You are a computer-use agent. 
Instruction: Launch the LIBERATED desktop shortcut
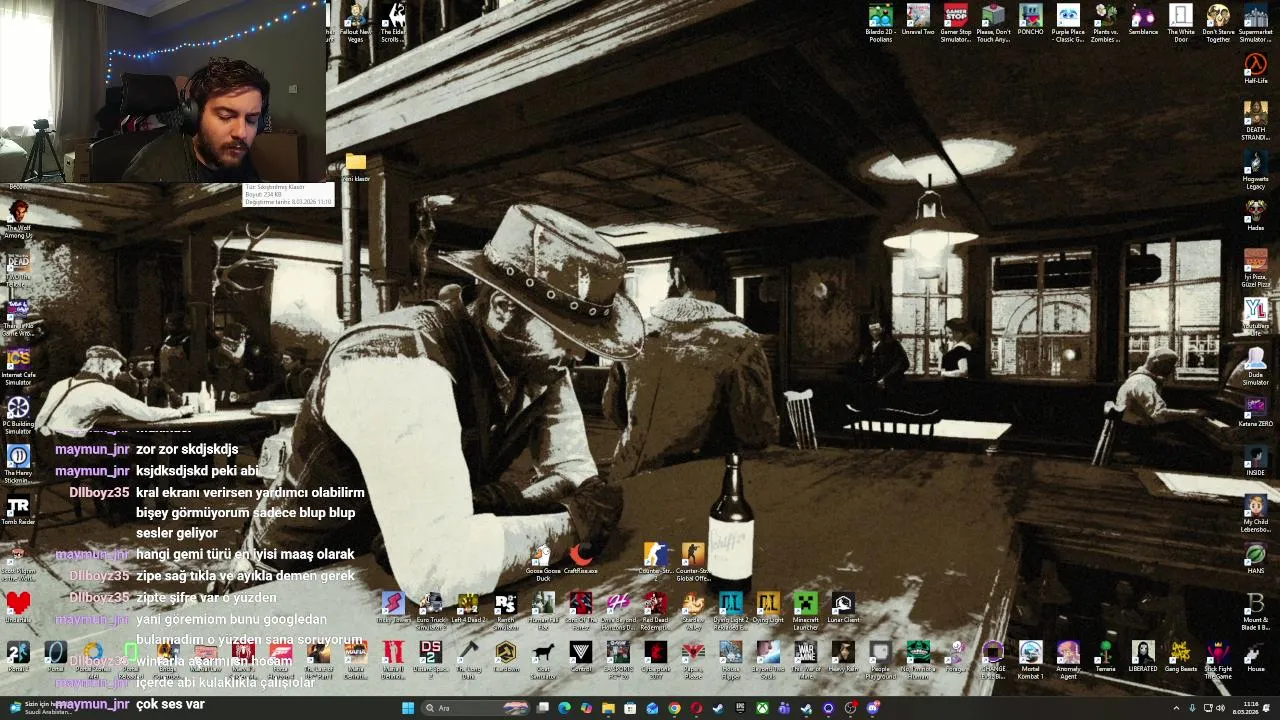tap(1143, 657)
